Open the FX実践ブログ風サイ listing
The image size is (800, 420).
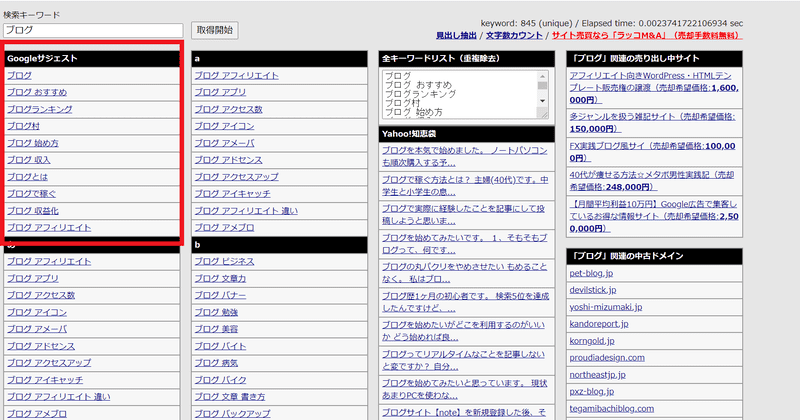click(653, 152)
